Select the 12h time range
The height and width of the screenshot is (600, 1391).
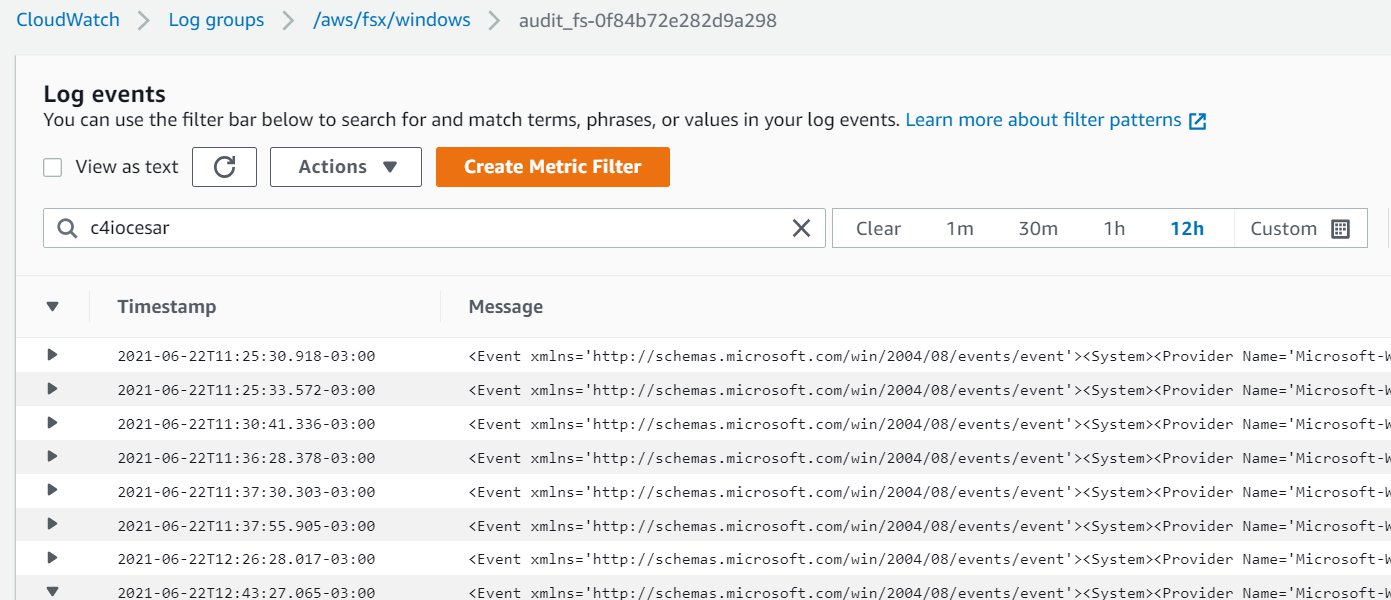tap(1187, 228)
